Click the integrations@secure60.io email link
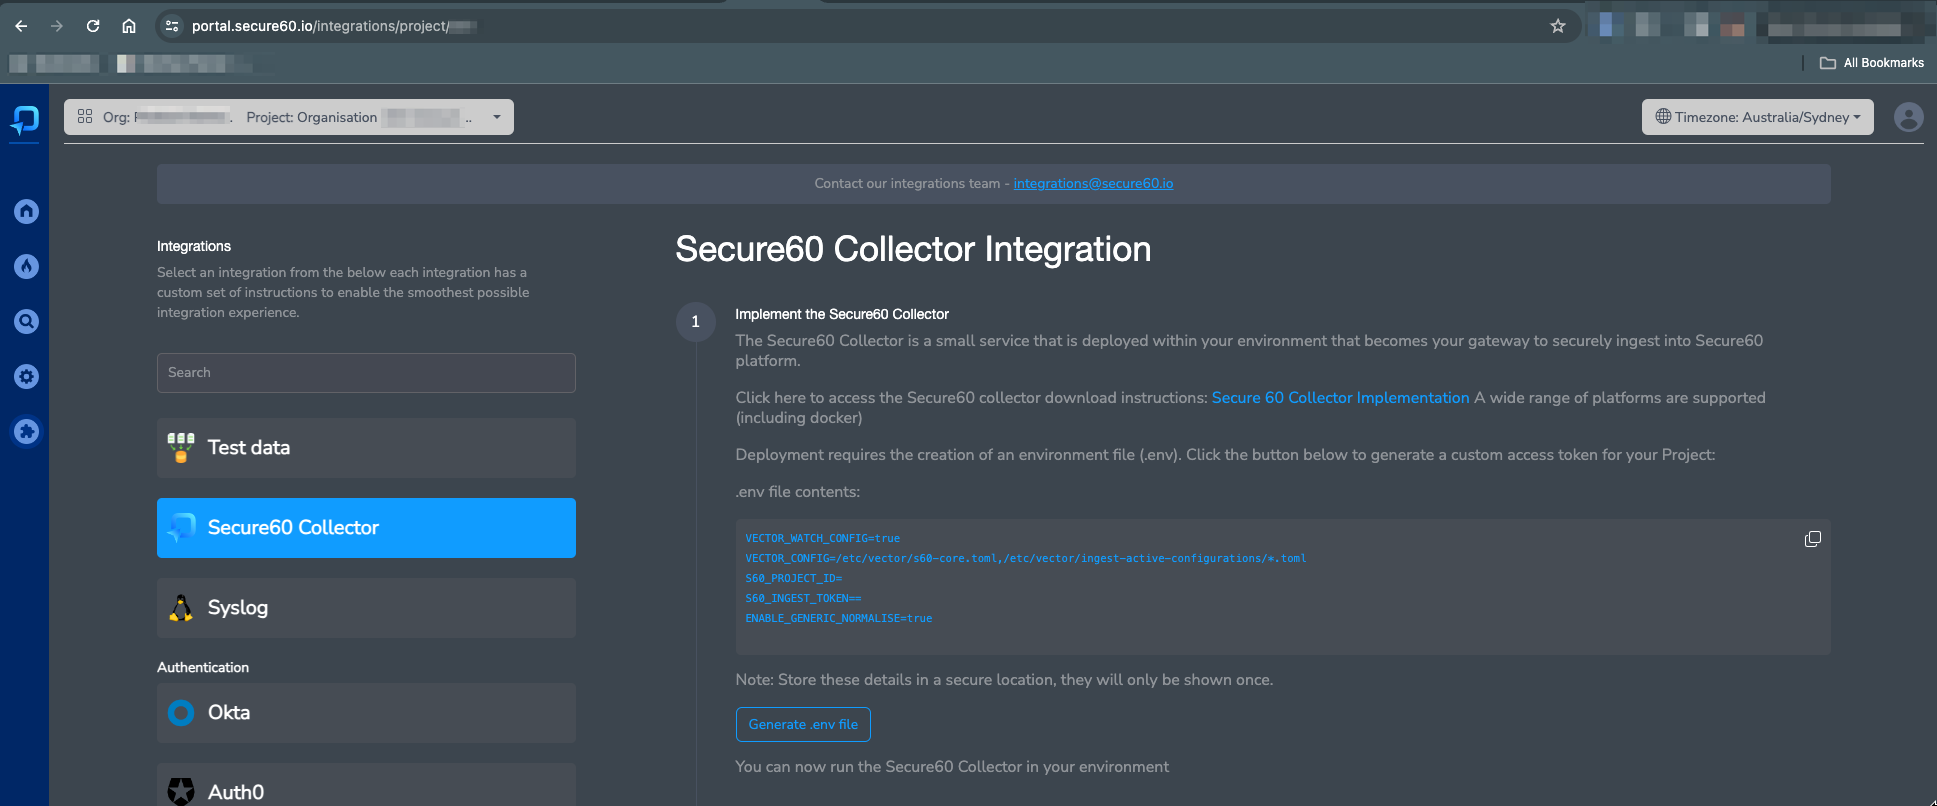 pyautogui.click(x=1093, y=184)
